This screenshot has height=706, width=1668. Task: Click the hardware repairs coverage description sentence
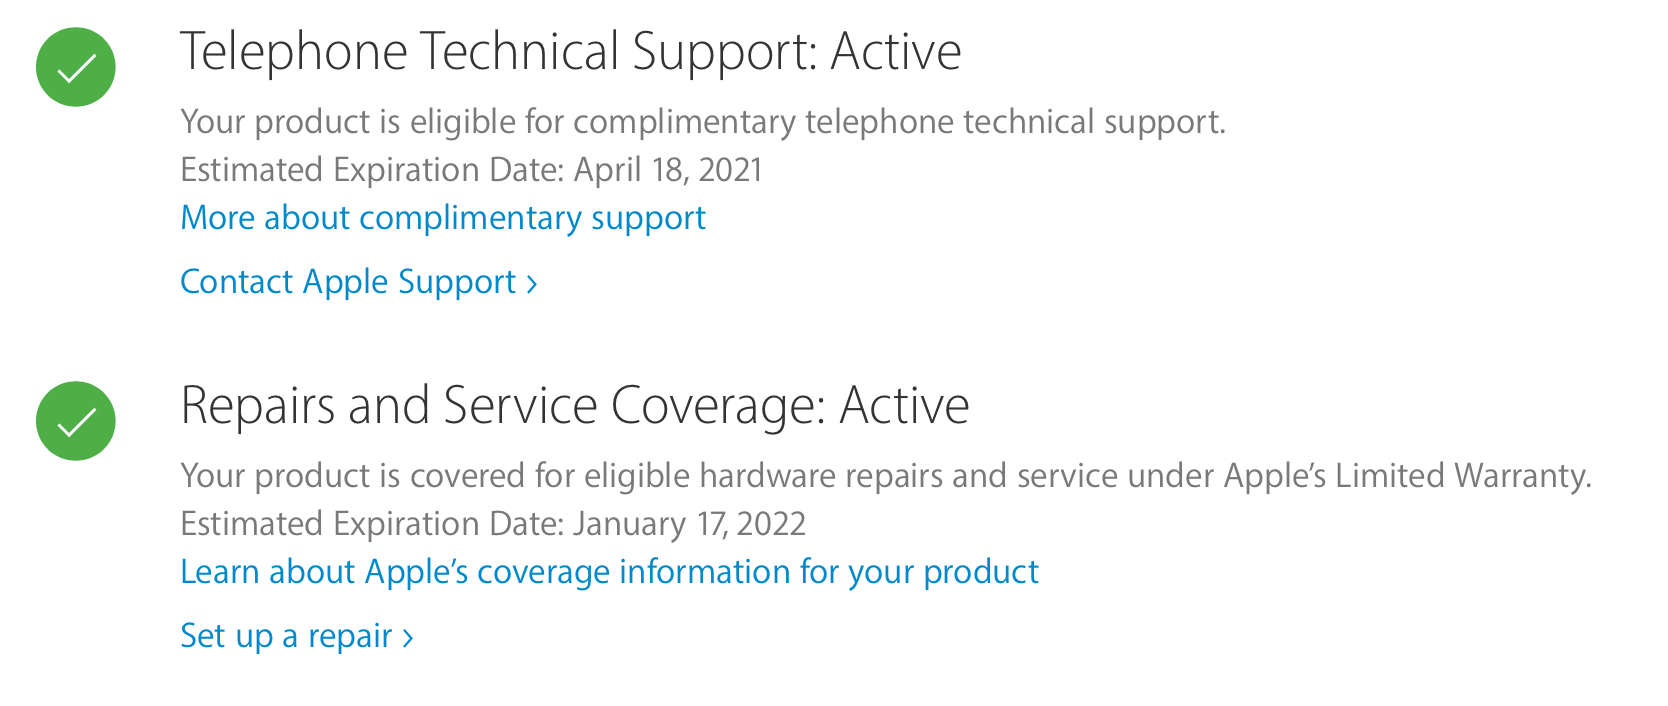[885, 476]
